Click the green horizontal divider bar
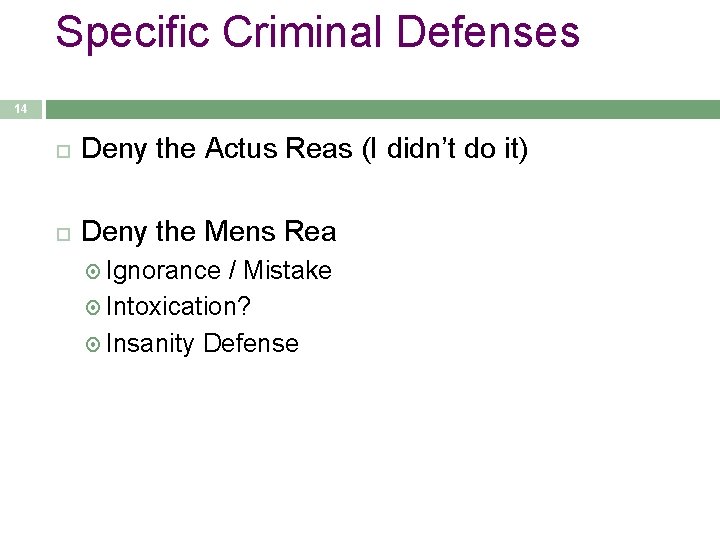Viewport: 720px width, 540px height. (383, 109)
